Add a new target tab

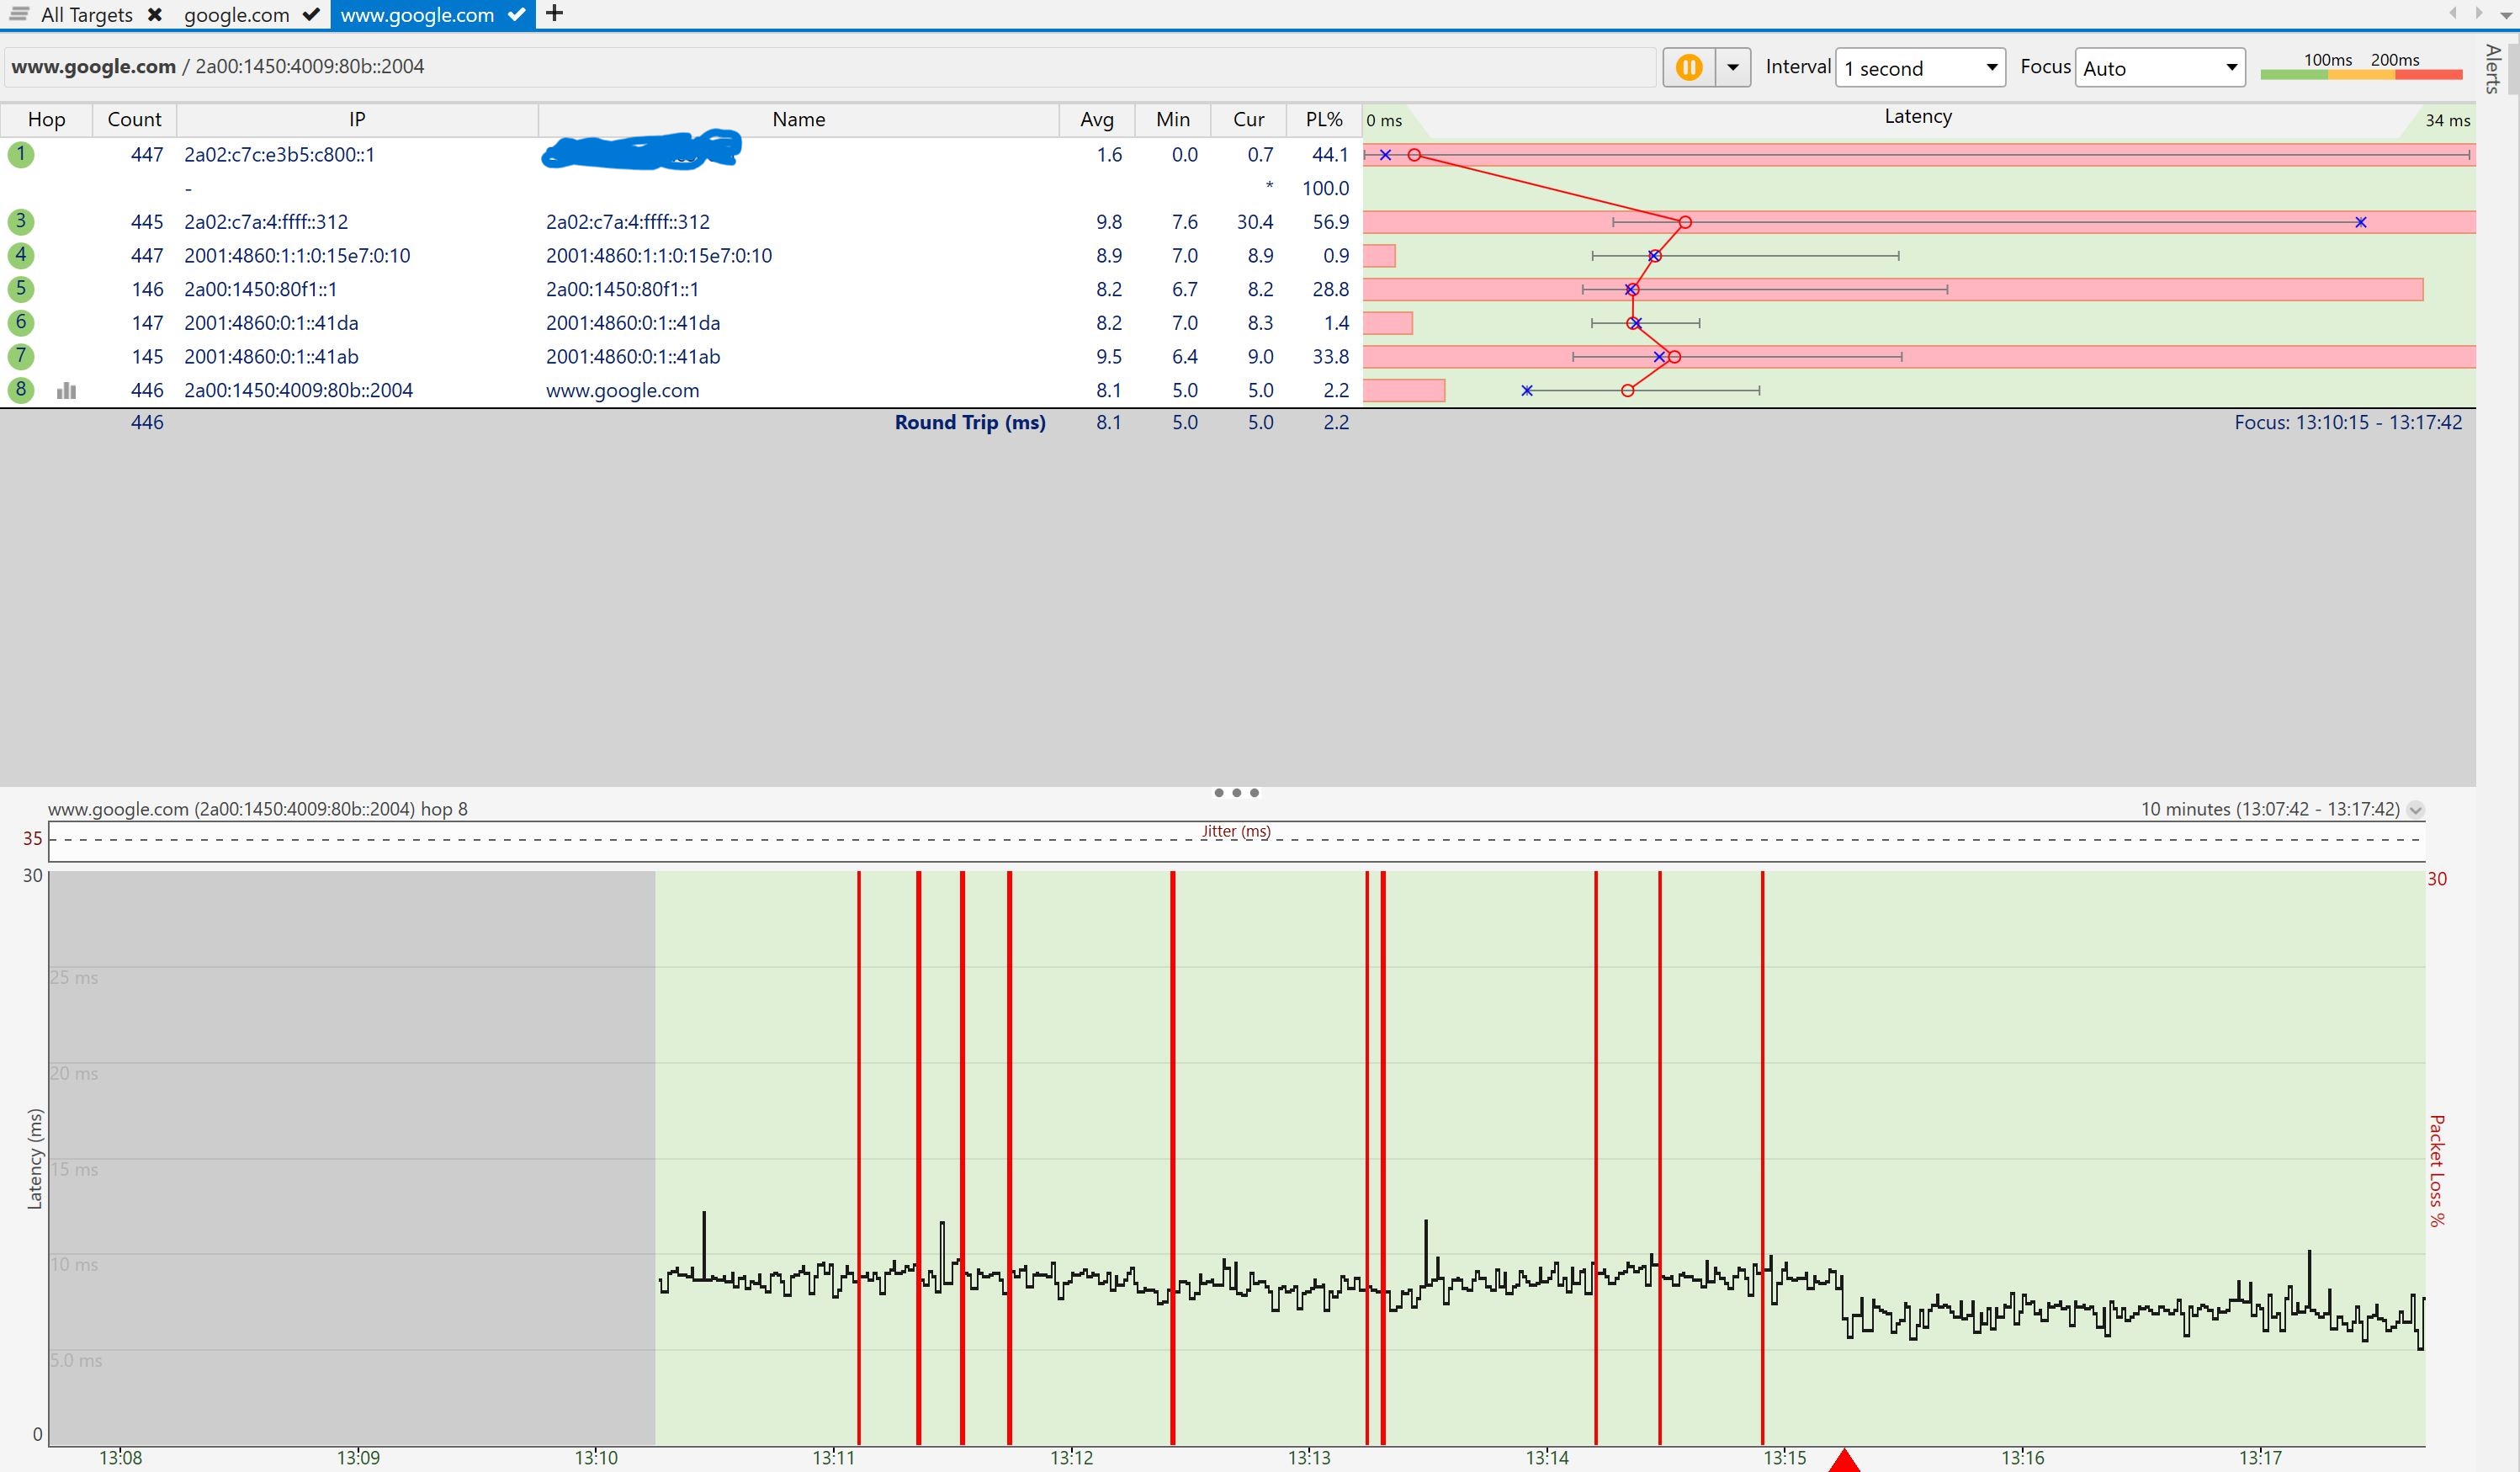555,14
